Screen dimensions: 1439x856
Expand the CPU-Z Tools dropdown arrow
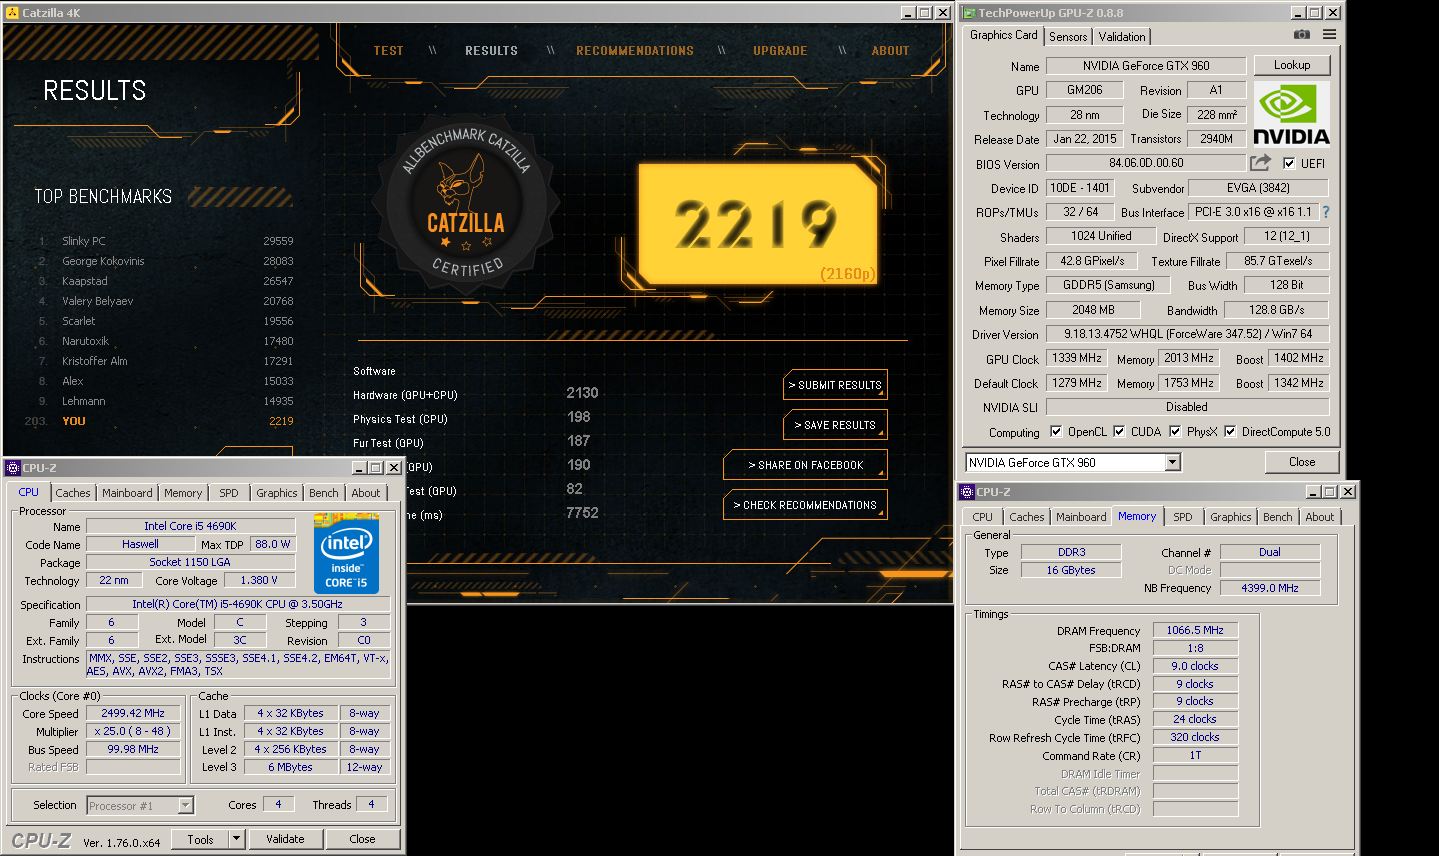point(236,839)
